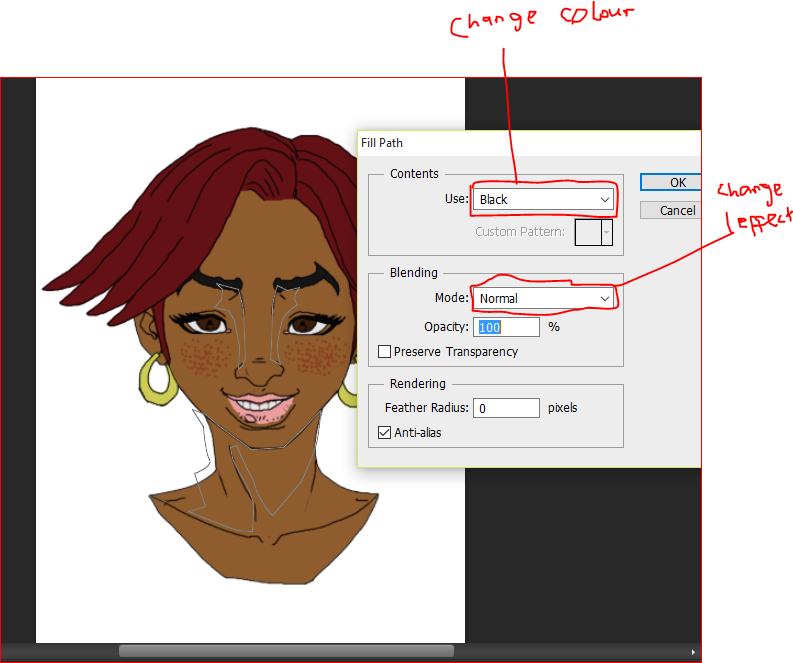Open the Use dropdown showing Black
This screenshot has width=793, height=663.
point(543,199)
